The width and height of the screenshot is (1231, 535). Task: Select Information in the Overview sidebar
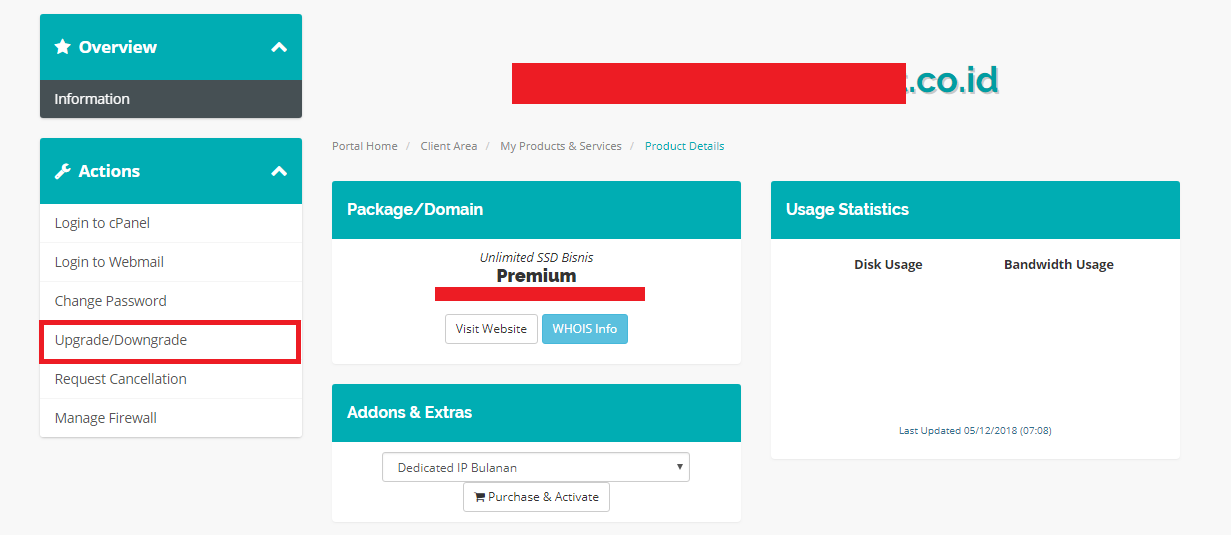coord(92,99)
